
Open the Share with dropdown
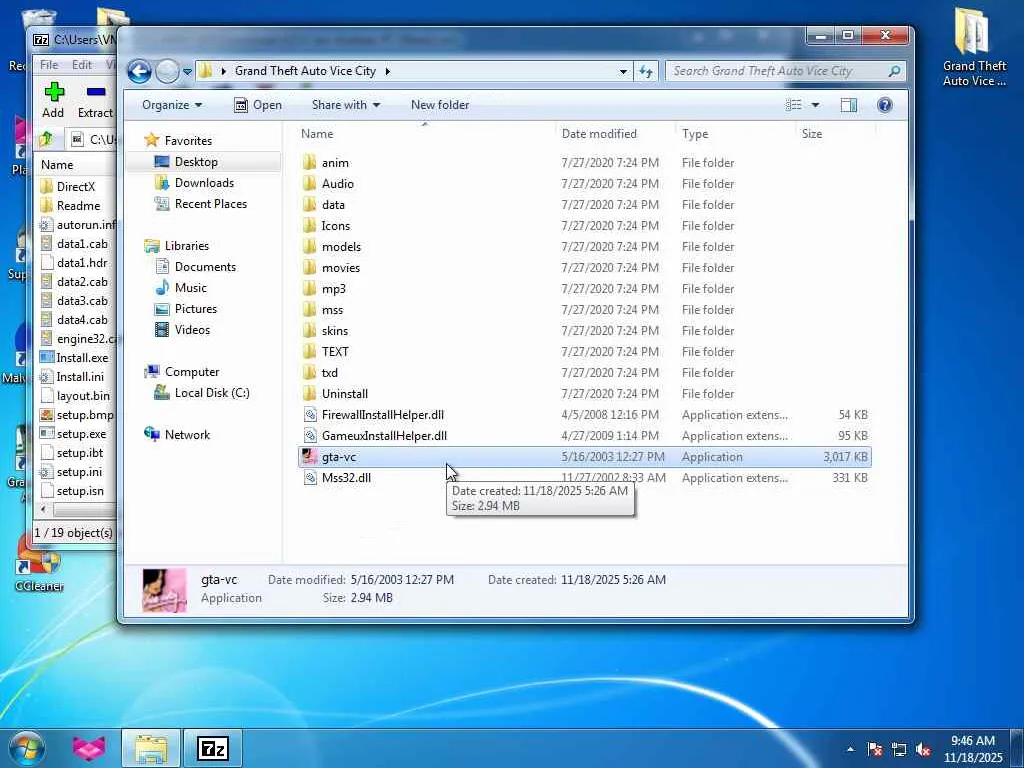[x=345, y=105]
